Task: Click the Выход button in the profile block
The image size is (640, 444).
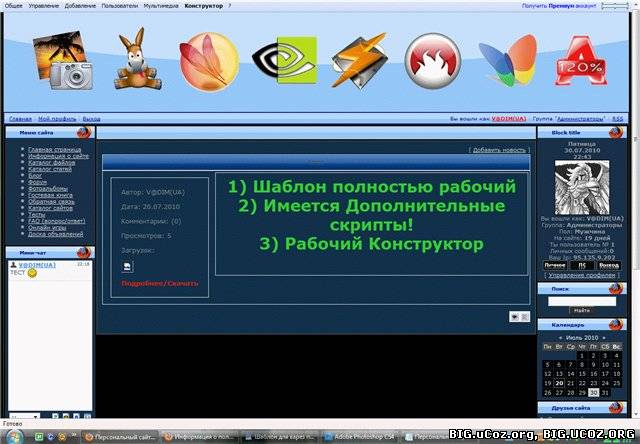Action: [609, 265]
